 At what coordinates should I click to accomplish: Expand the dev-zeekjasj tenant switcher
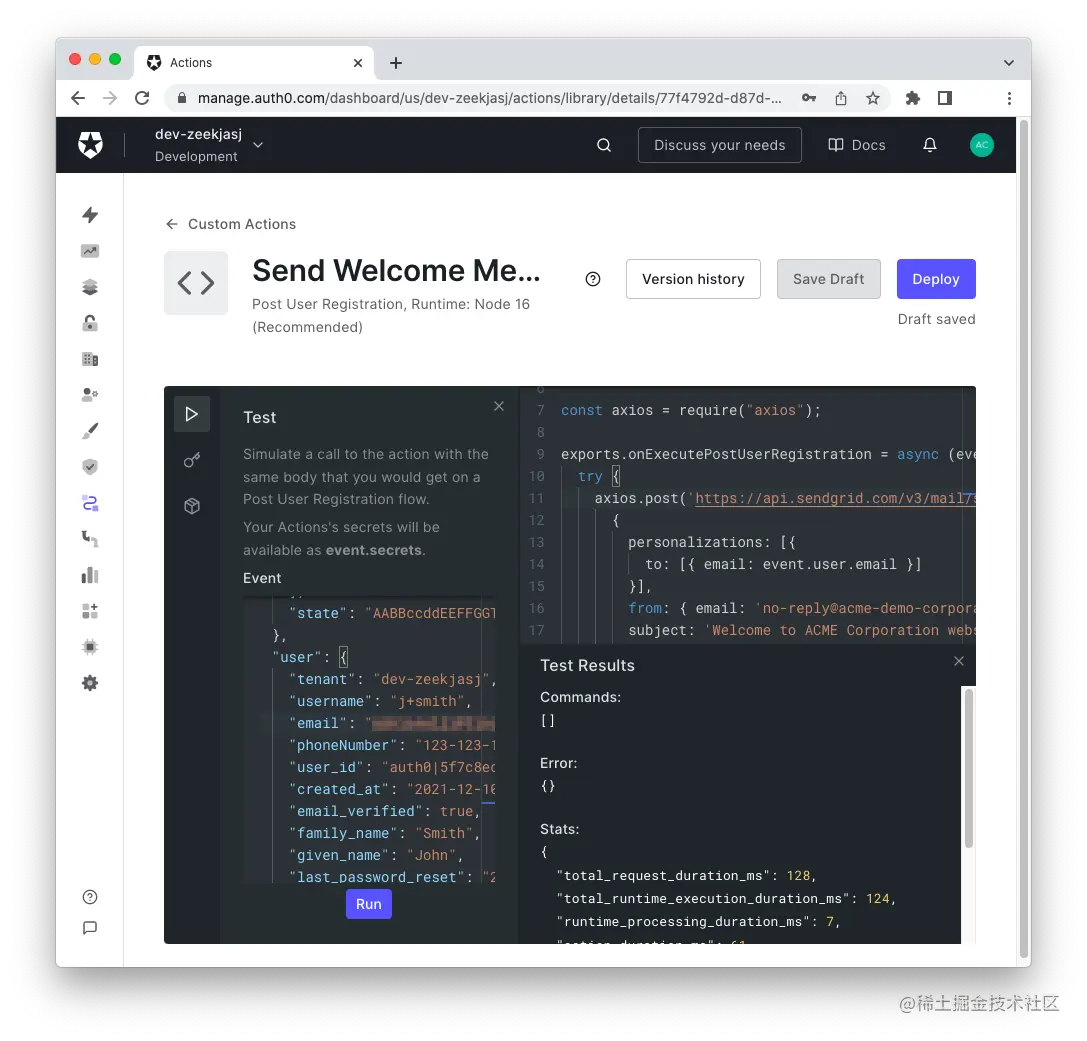[257, 144]
